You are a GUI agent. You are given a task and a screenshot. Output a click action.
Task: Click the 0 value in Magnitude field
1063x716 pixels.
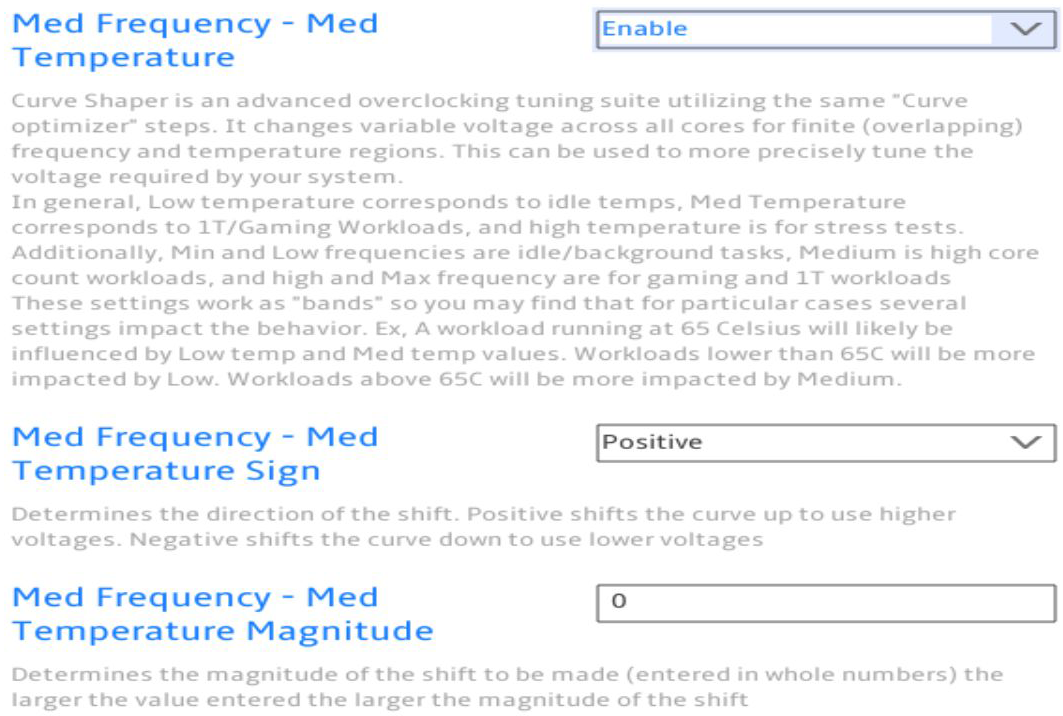click(618, 601)
